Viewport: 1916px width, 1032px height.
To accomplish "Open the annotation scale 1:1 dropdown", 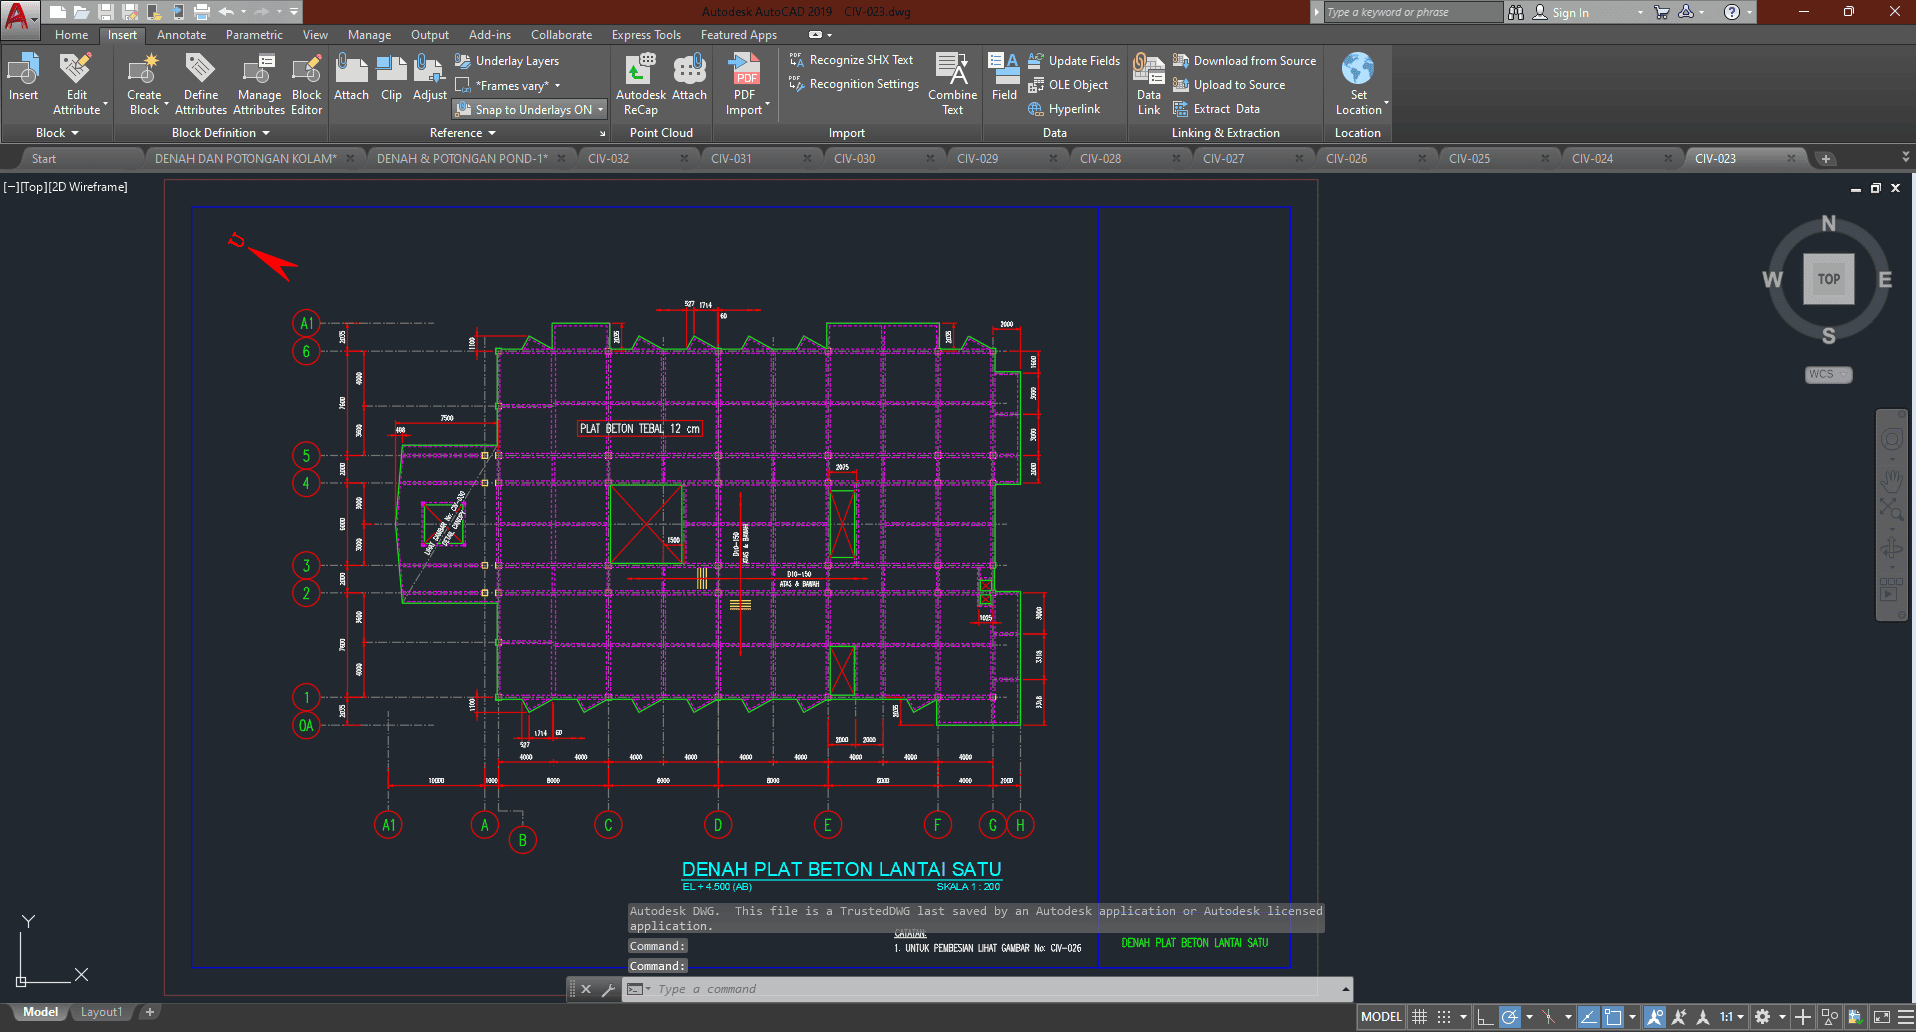I will 1732,1017.
